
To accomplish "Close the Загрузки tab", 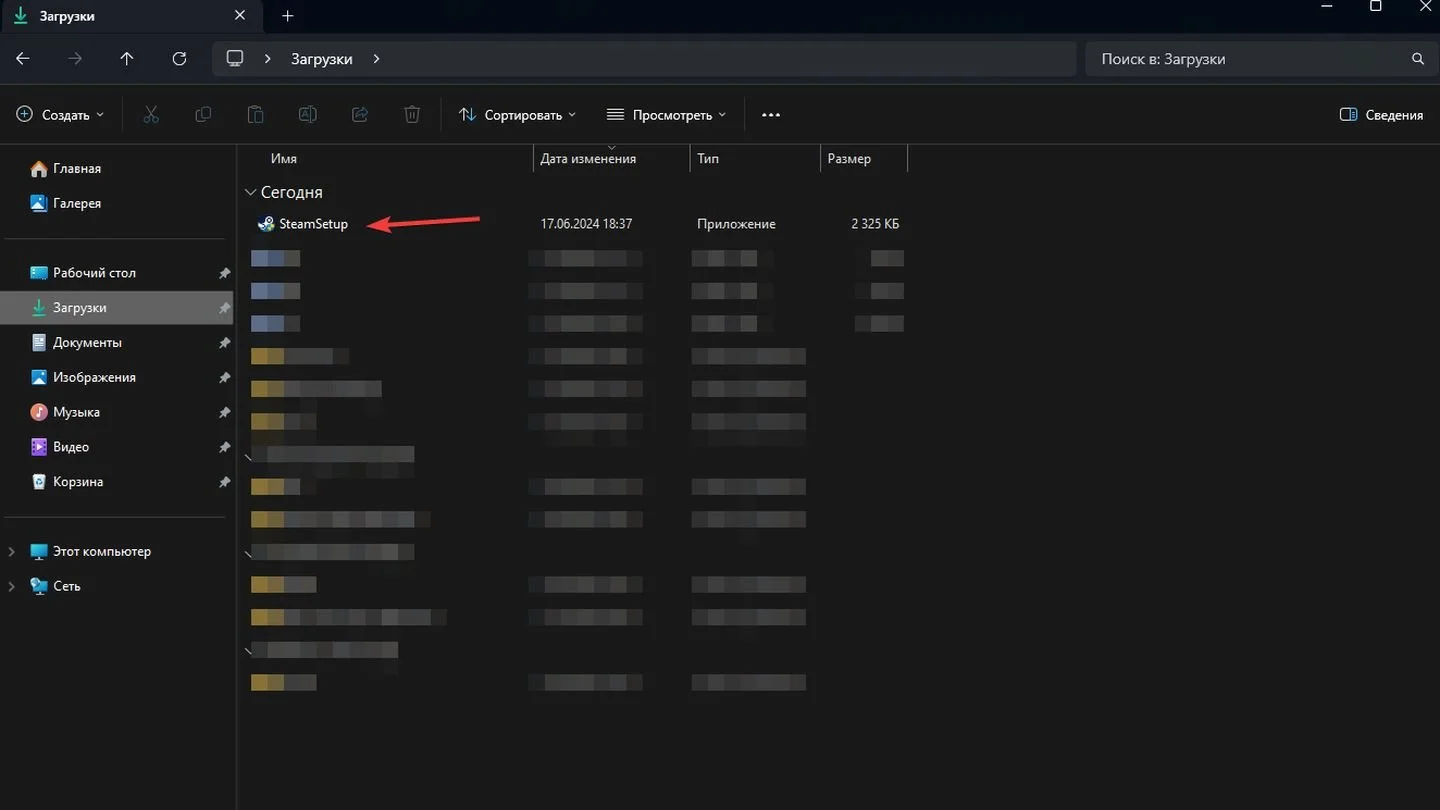I will [x=240, y=16].
